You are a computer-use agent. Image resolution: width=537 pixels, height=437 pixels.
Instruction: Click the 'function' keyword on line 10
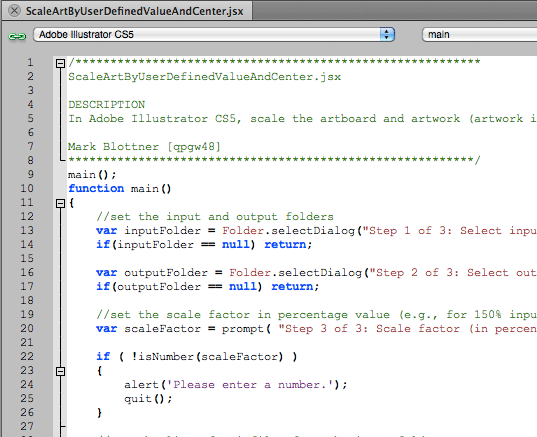coord(96,188)
